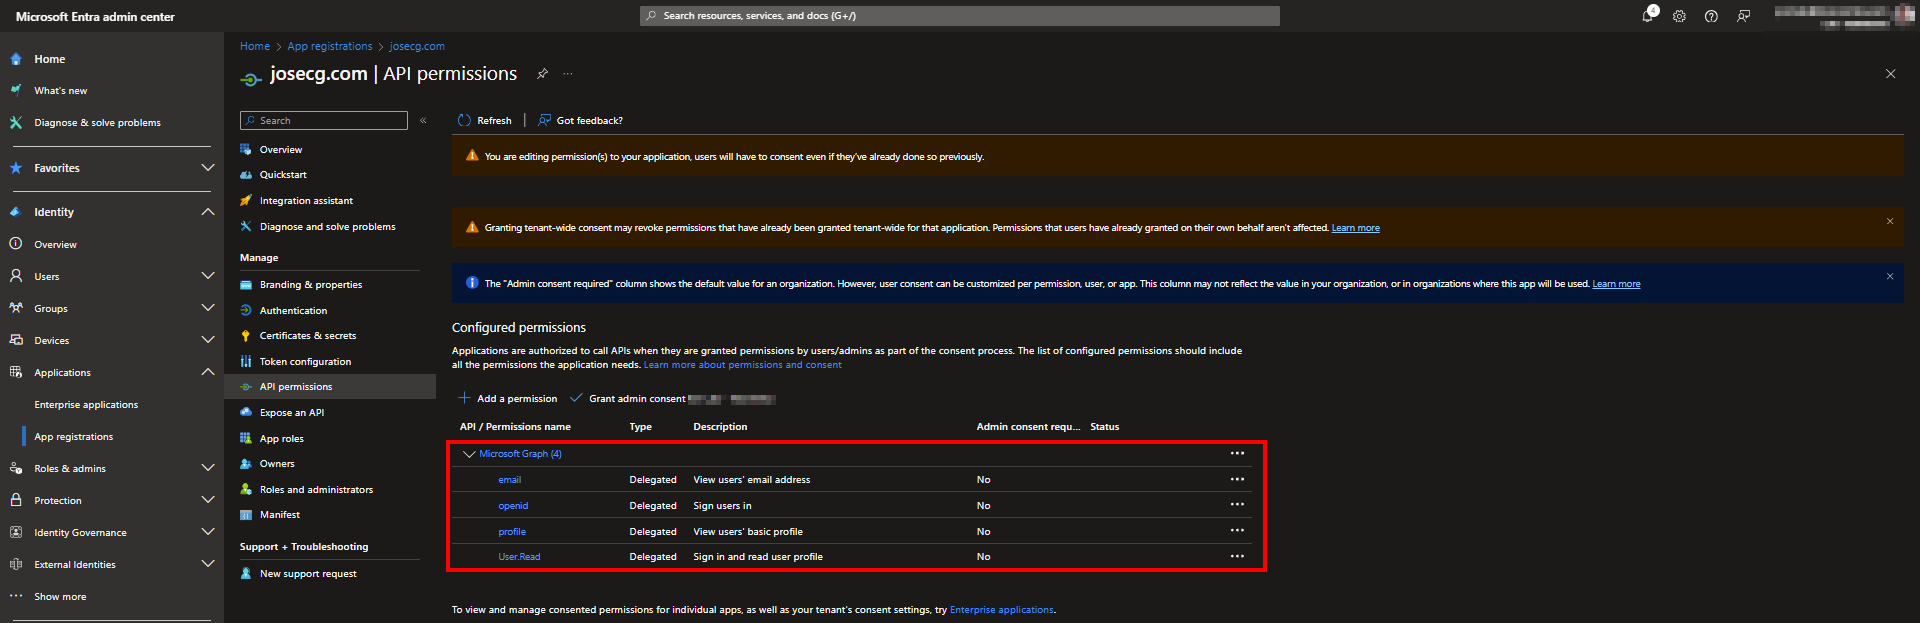This screenshot has width=1920, height=623.
Task: Open more options for email permission
Action: click(1237, 480)
